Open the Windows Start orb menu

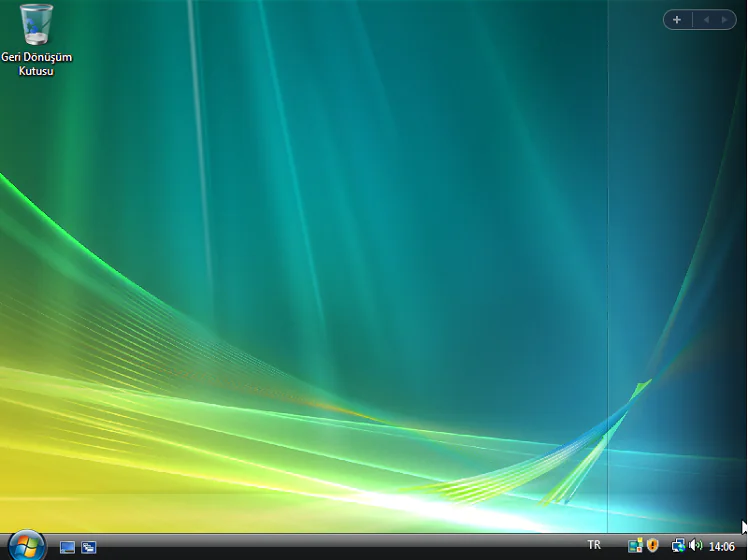pyautogui.click(x=27, y=546)
